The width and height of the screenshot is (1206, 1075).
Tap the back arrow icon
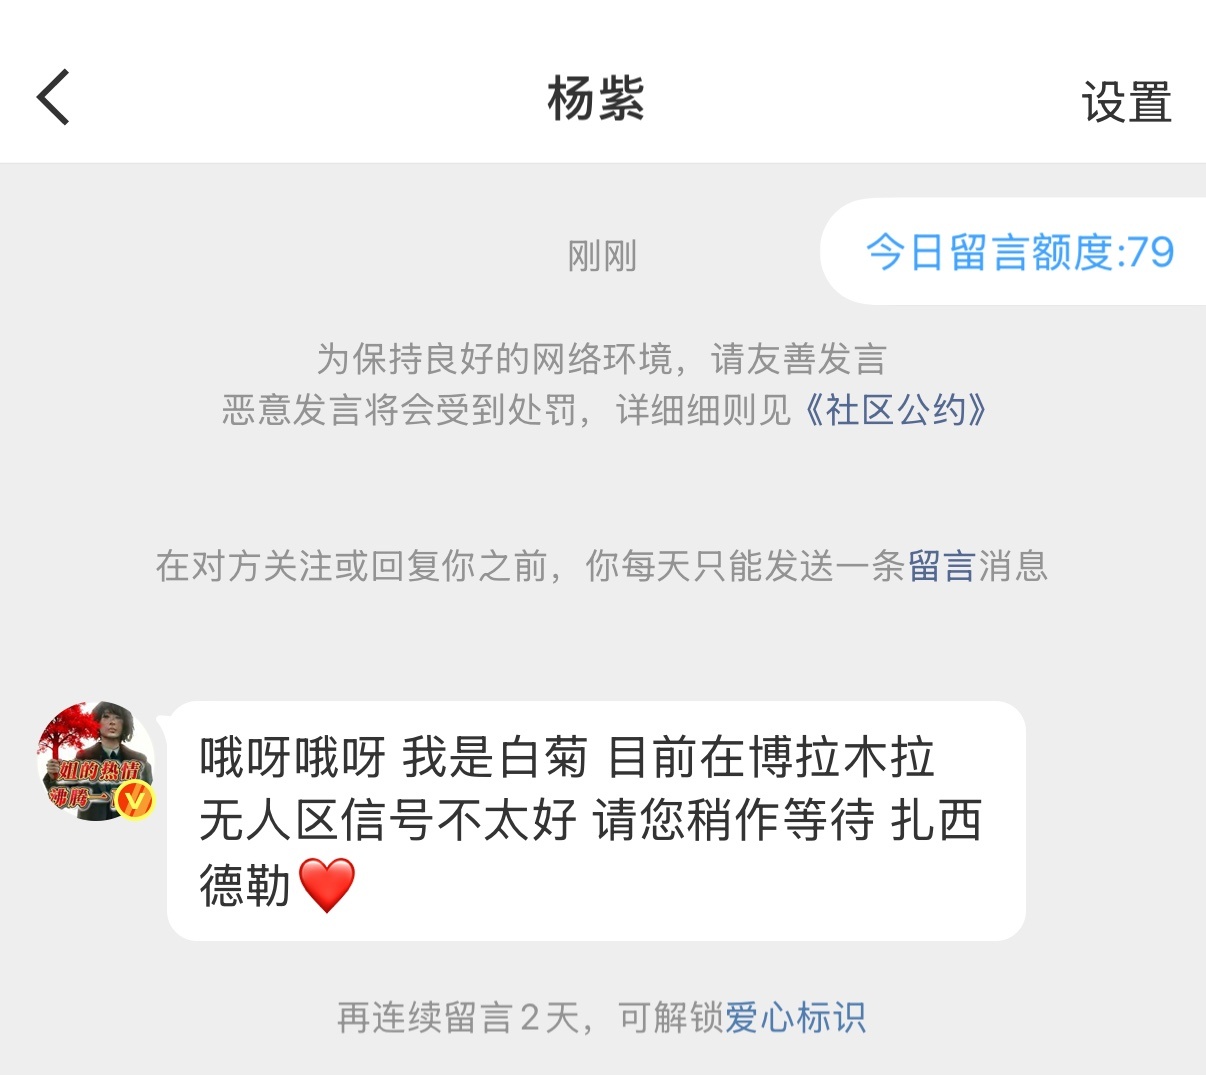[53, 97]
